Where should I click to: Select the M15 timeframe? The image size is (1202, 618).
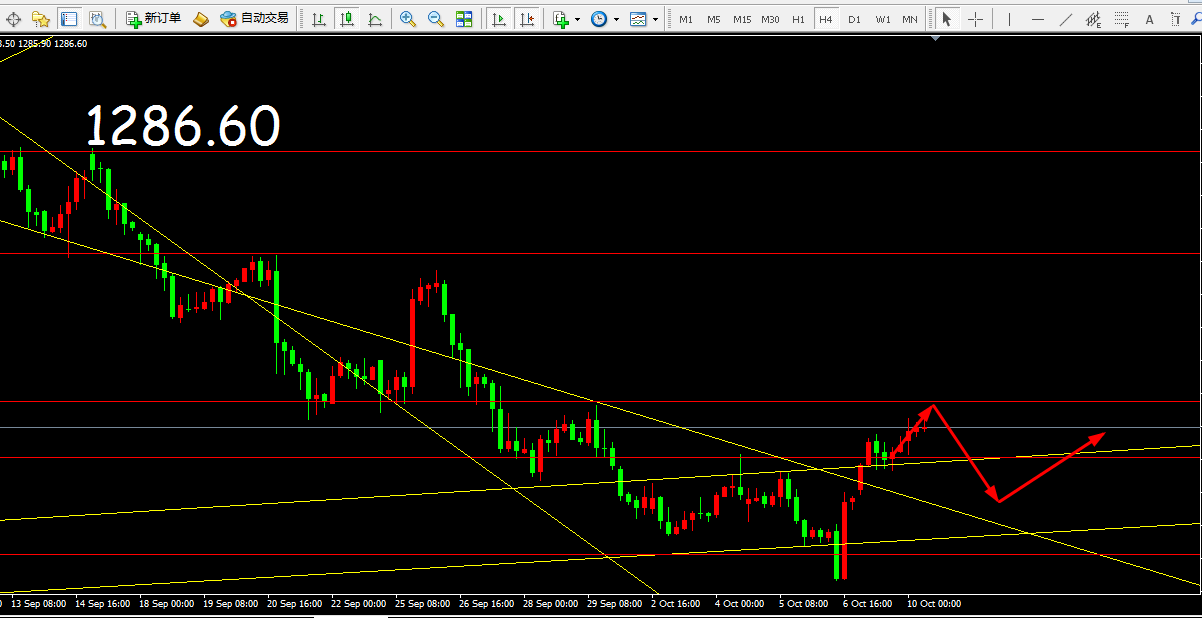click(741, 19)
